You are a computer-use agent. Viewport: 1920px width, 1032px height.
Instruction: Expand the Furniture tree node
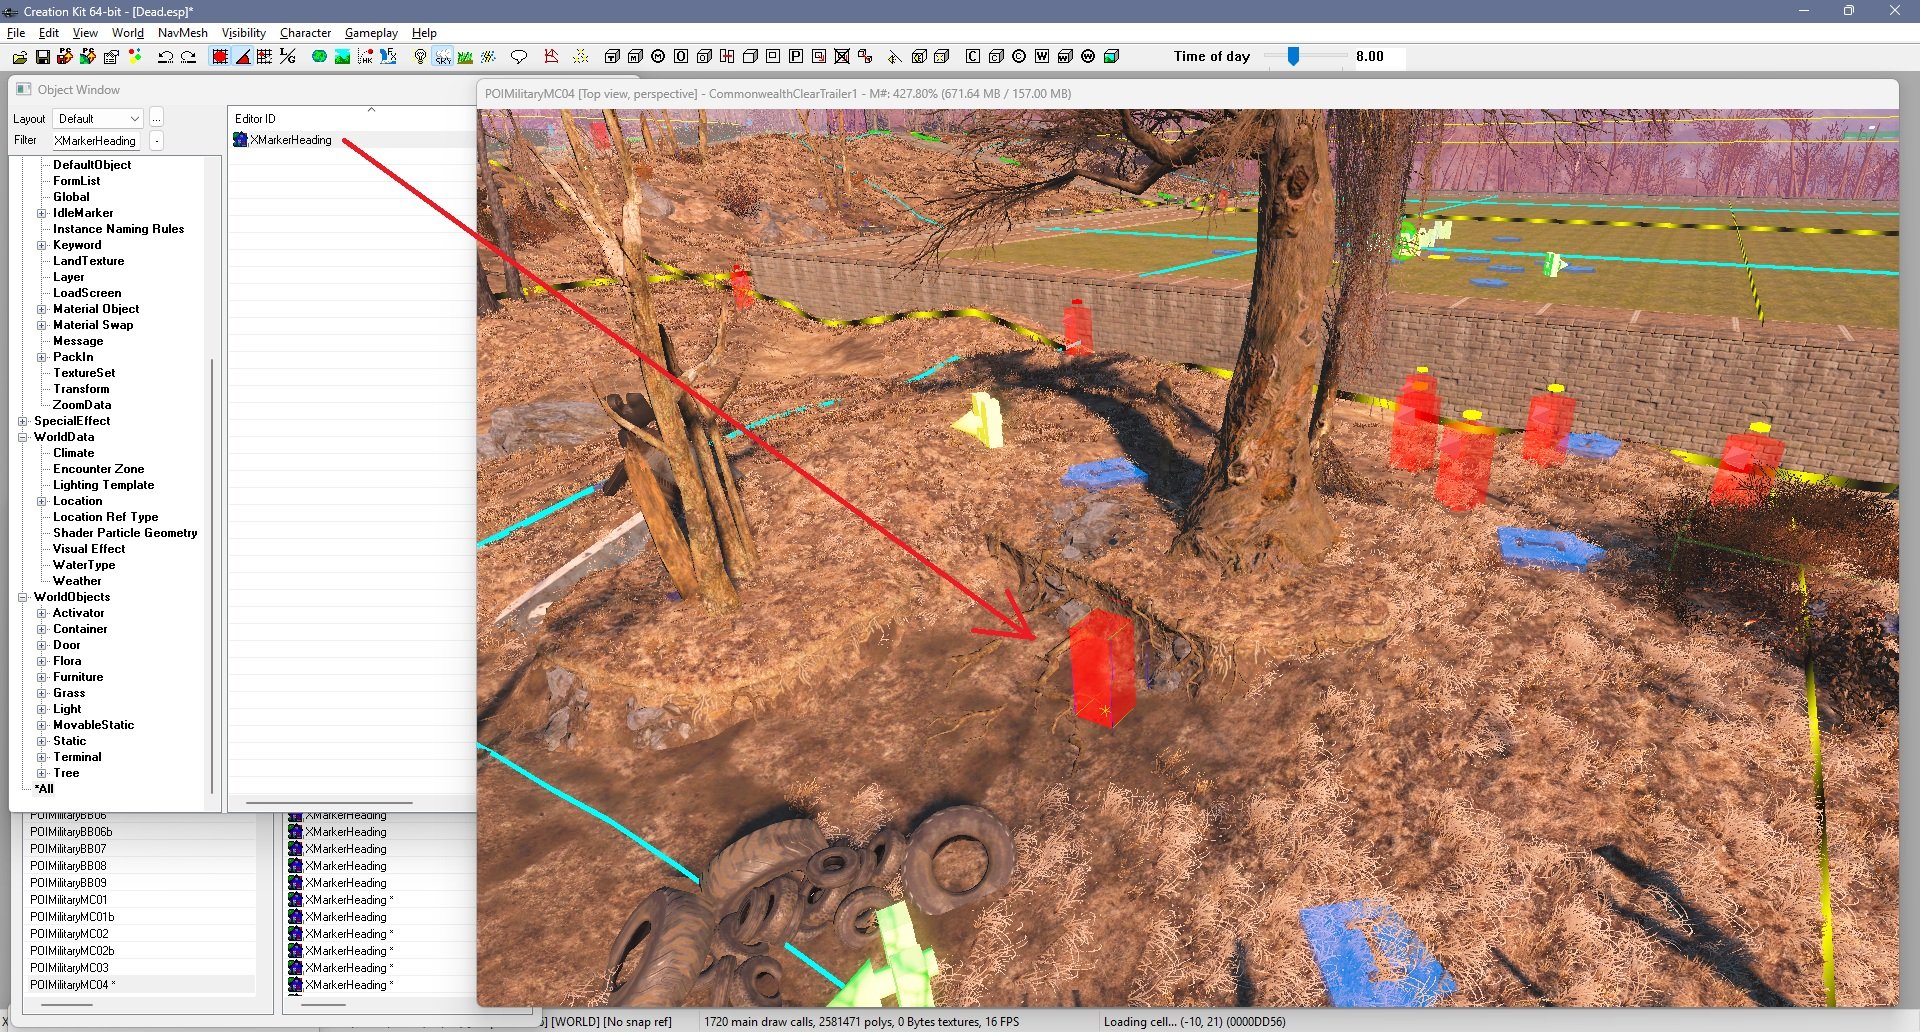point(42,677)
